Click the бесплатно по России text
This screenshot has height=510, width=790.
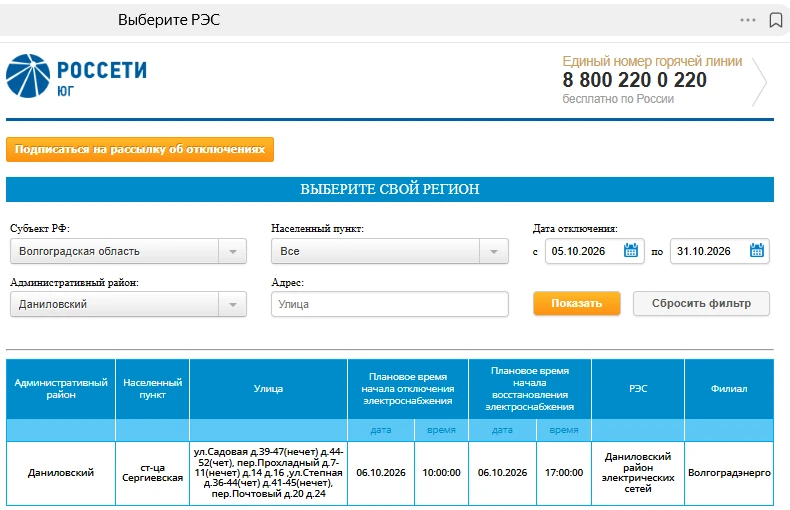618,99
